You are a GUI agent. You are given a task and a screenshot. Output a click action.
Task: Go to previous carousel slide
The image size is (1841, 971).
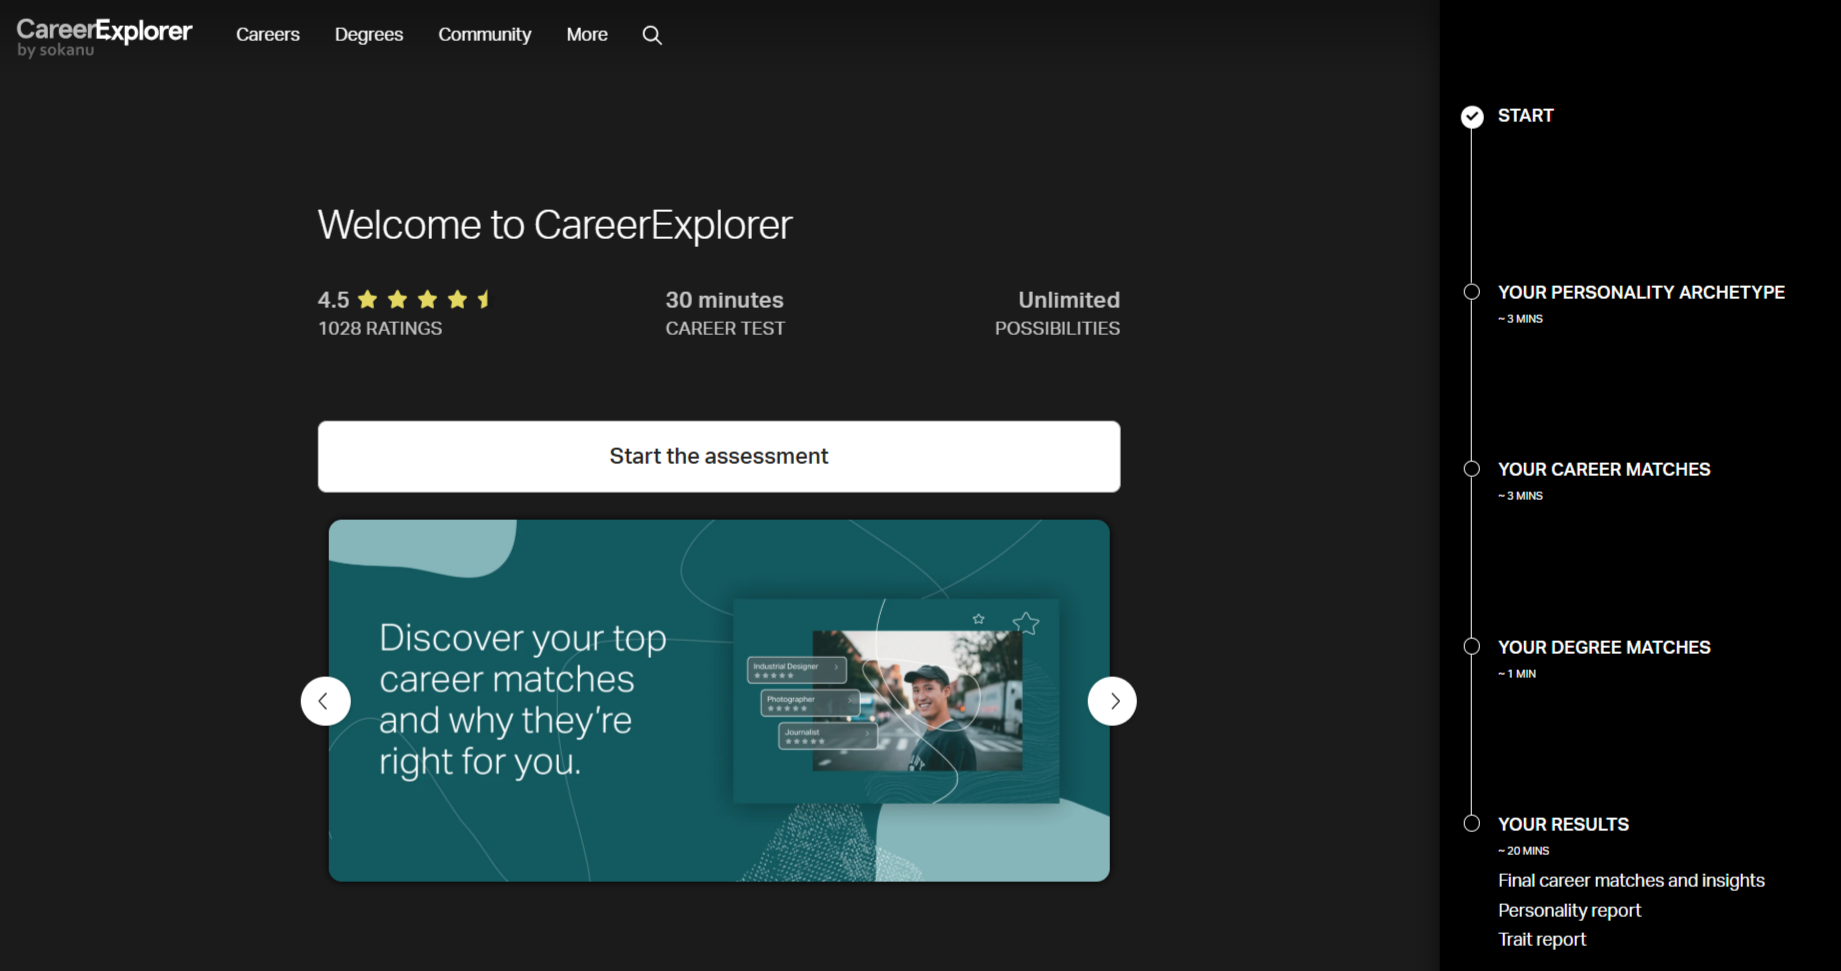pos(325,701)
